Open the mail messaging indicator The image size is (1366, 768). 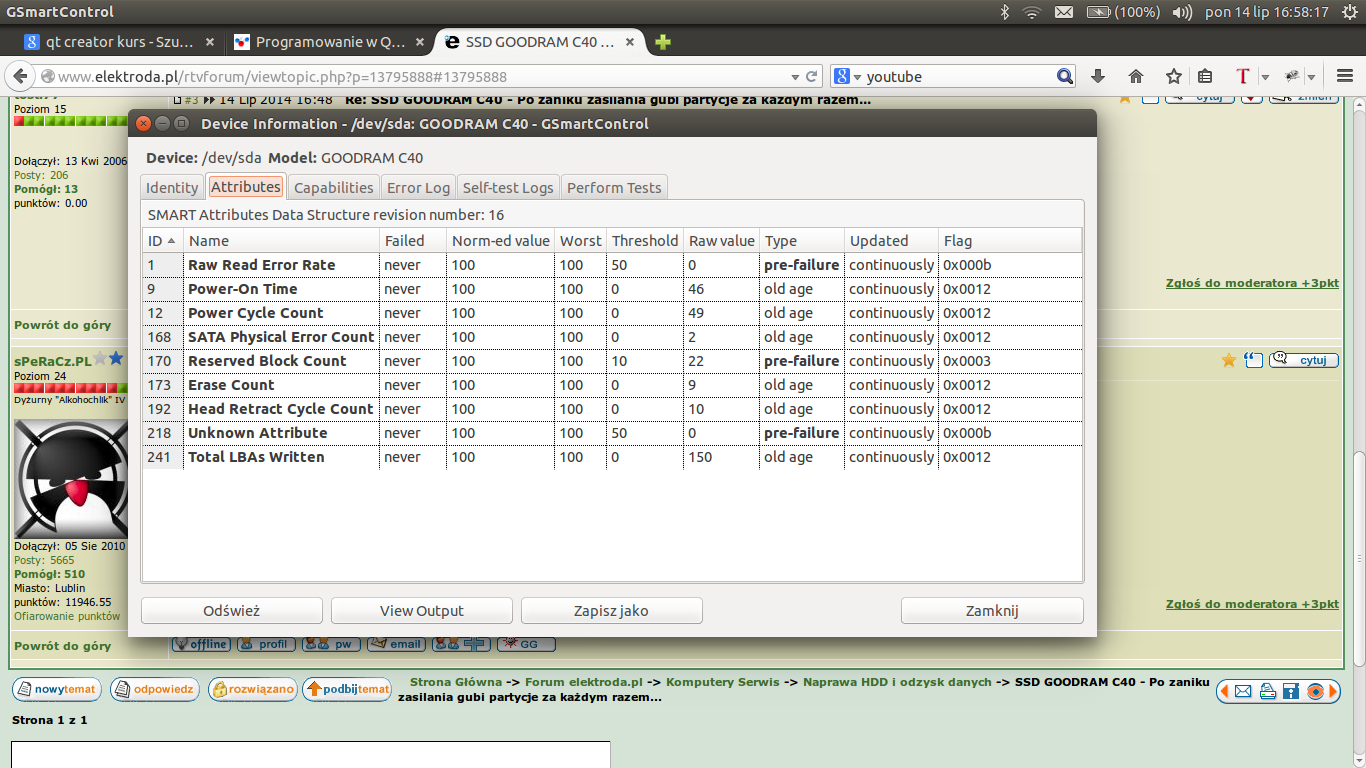click(1064, 12)
